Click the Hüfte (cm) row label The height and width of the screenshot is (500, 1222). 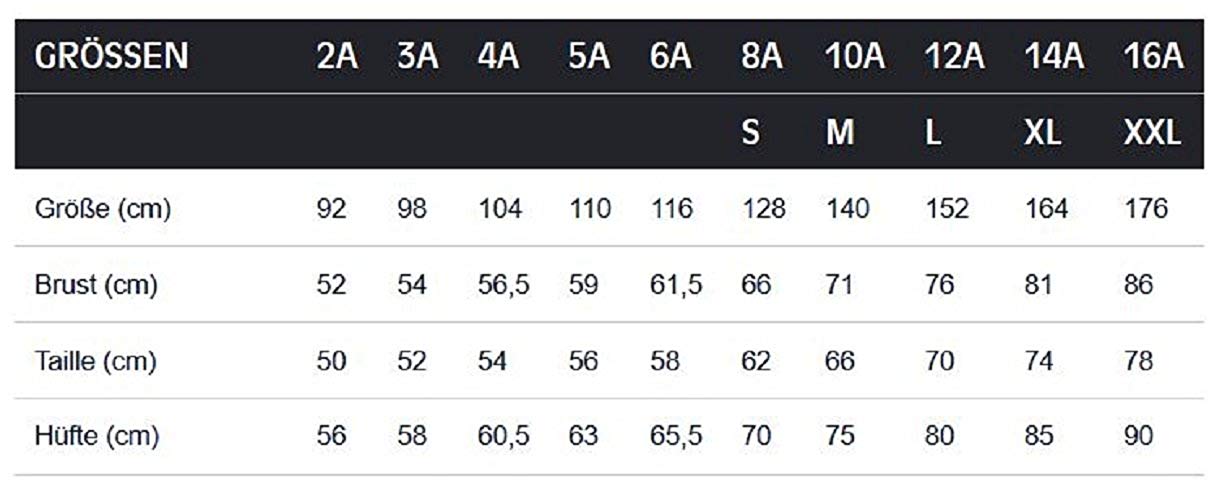click(x=97, y=437)
